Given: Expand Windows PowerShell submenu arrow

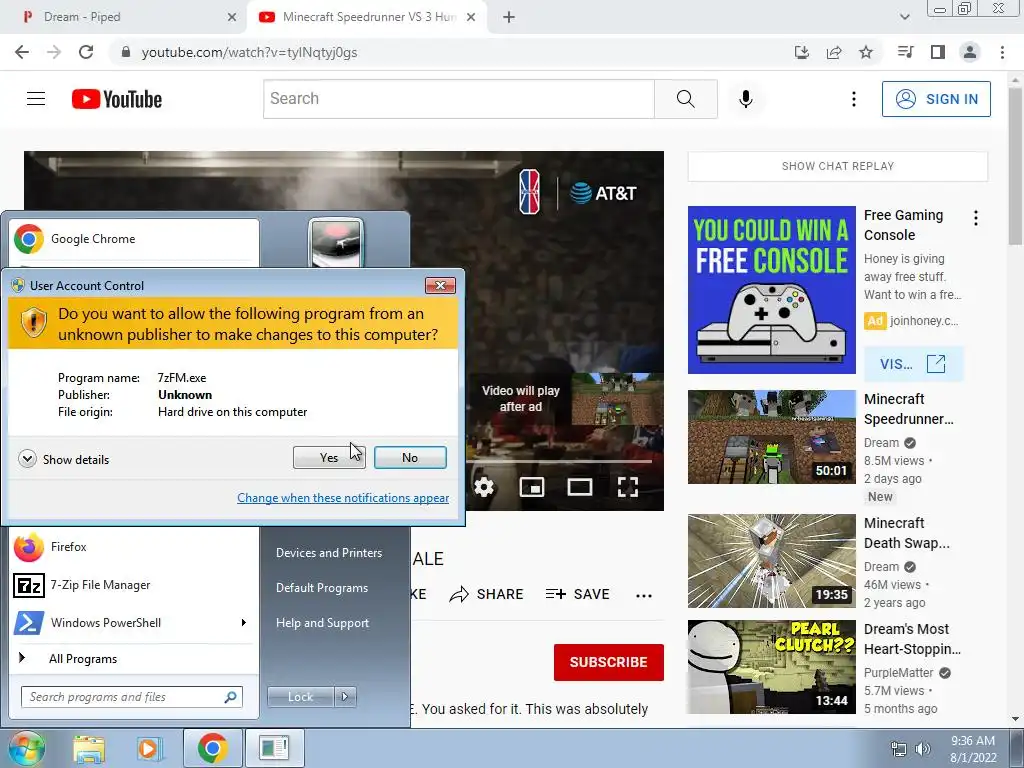Looking at the screenshot, I should [244, 622].
